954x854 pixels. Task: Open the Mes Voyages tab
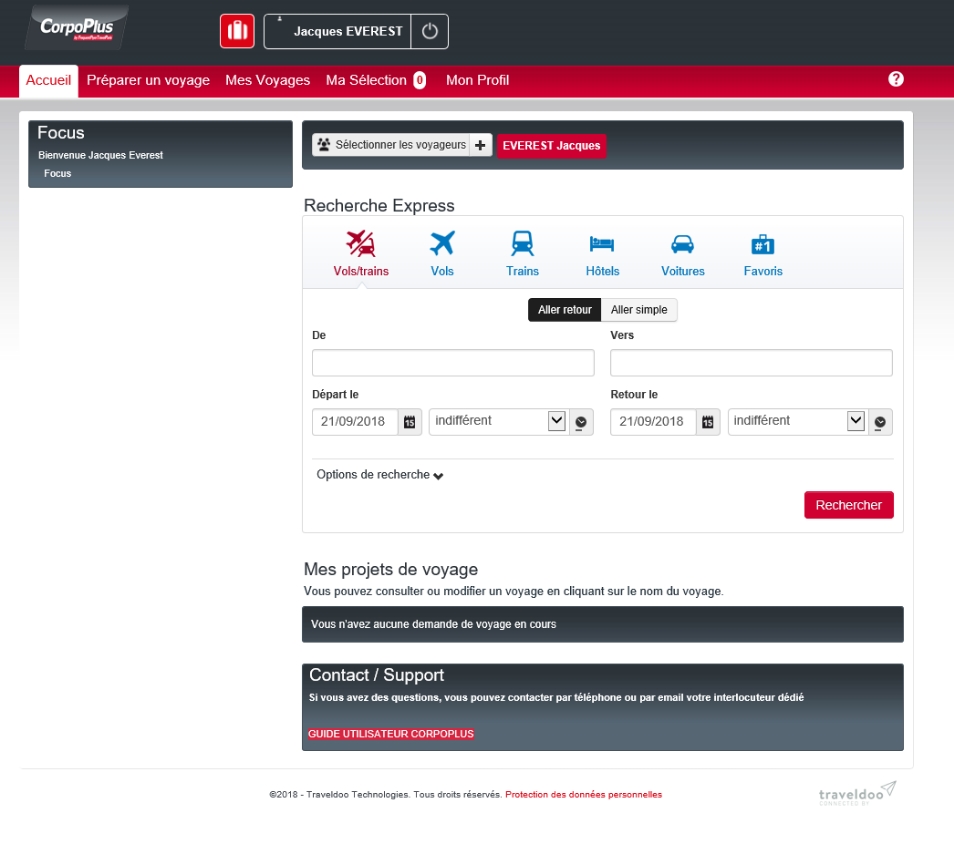click(x=268, y=80)
